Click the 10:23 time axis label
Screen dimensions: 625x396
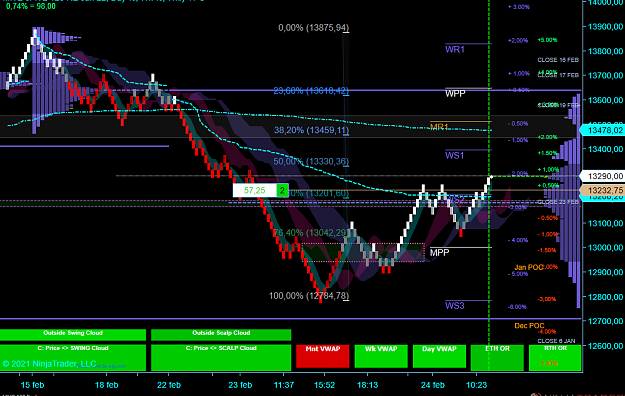476,385
